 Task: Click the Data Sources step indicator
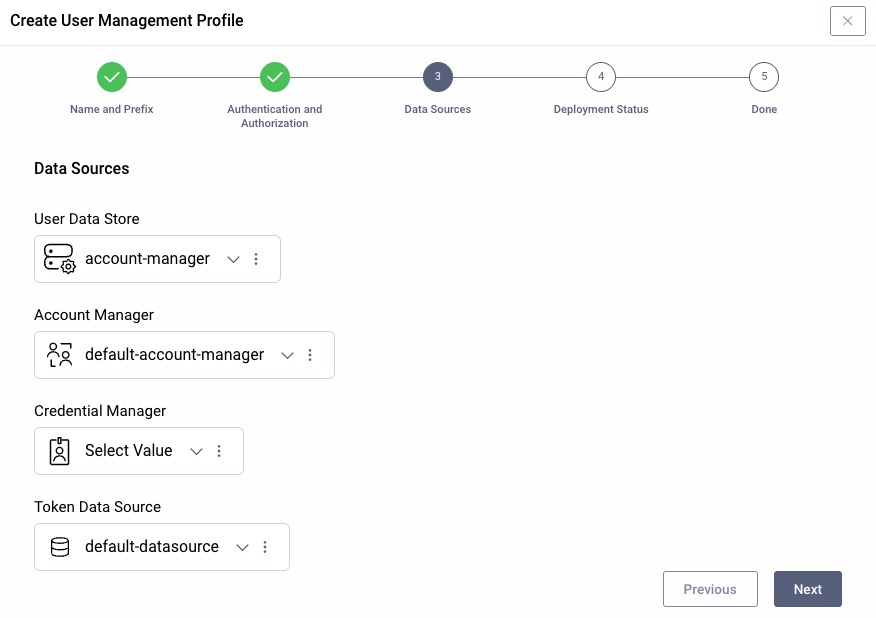point(437,76)
